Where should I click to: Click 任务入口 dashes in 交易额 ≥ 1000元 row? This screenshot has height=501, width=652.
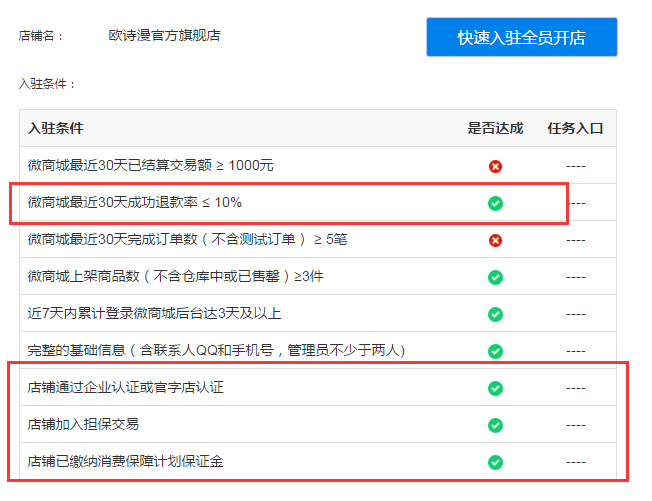click(575, 166)
